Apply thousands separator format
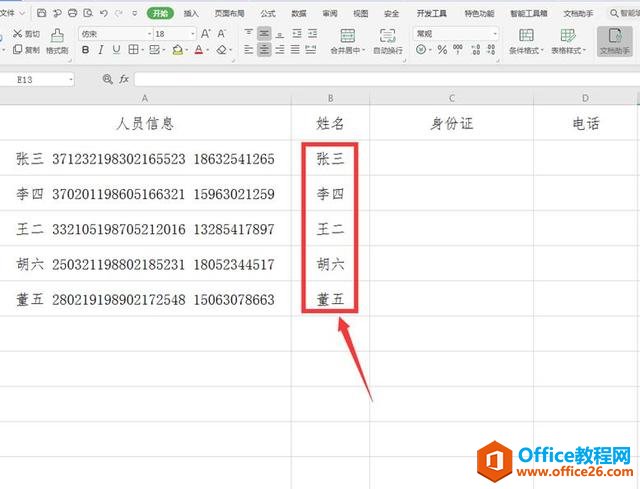The width and height of the screenshot is (640, 489). pyautogui.click(x=458, y=50)
